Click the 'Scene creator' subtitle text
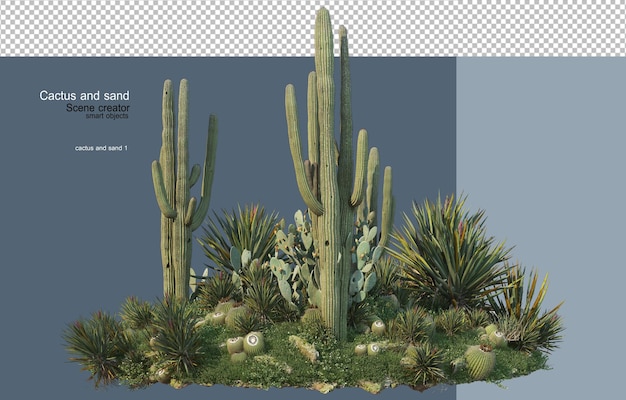Screen dimensions: 626x400 click(x=98, y=108)
